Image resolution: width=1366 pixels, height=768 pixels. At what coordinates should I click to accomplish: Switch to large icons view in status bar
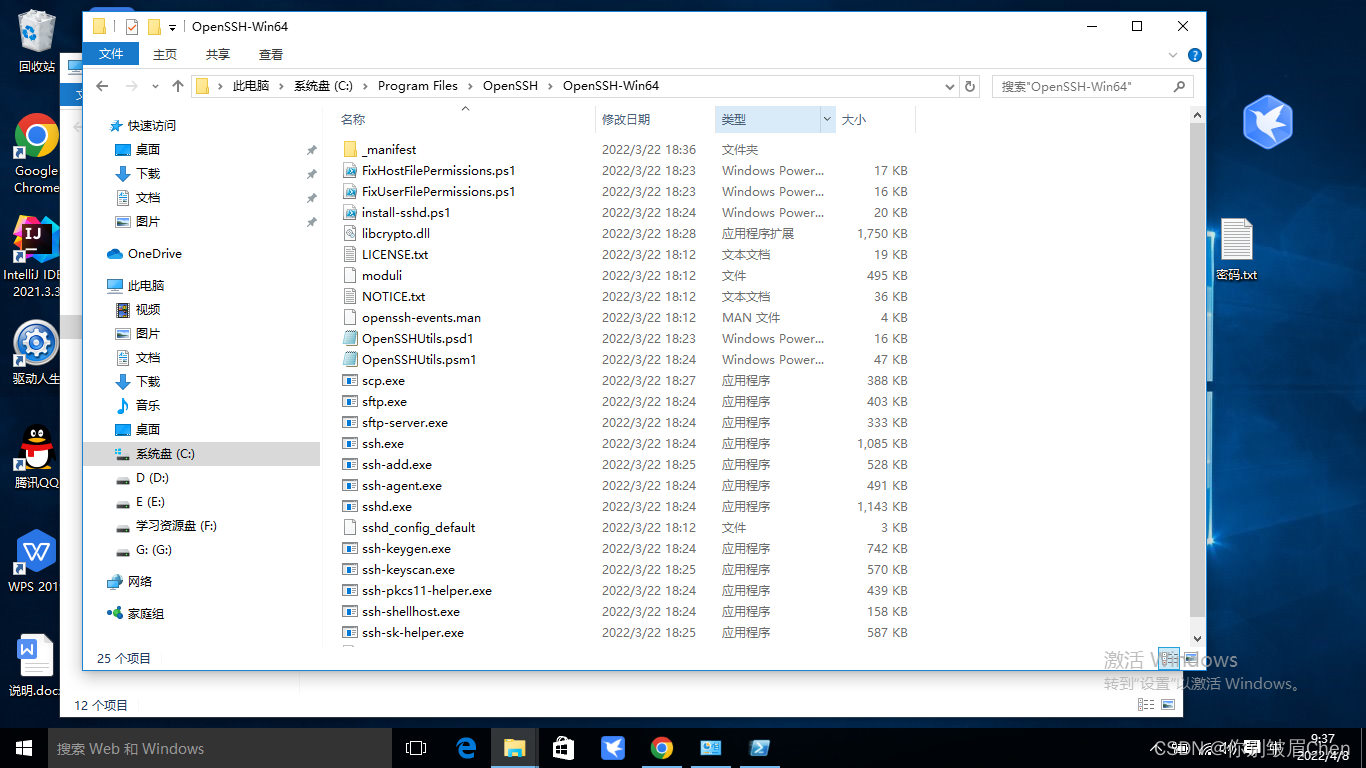coord(1190,657)
